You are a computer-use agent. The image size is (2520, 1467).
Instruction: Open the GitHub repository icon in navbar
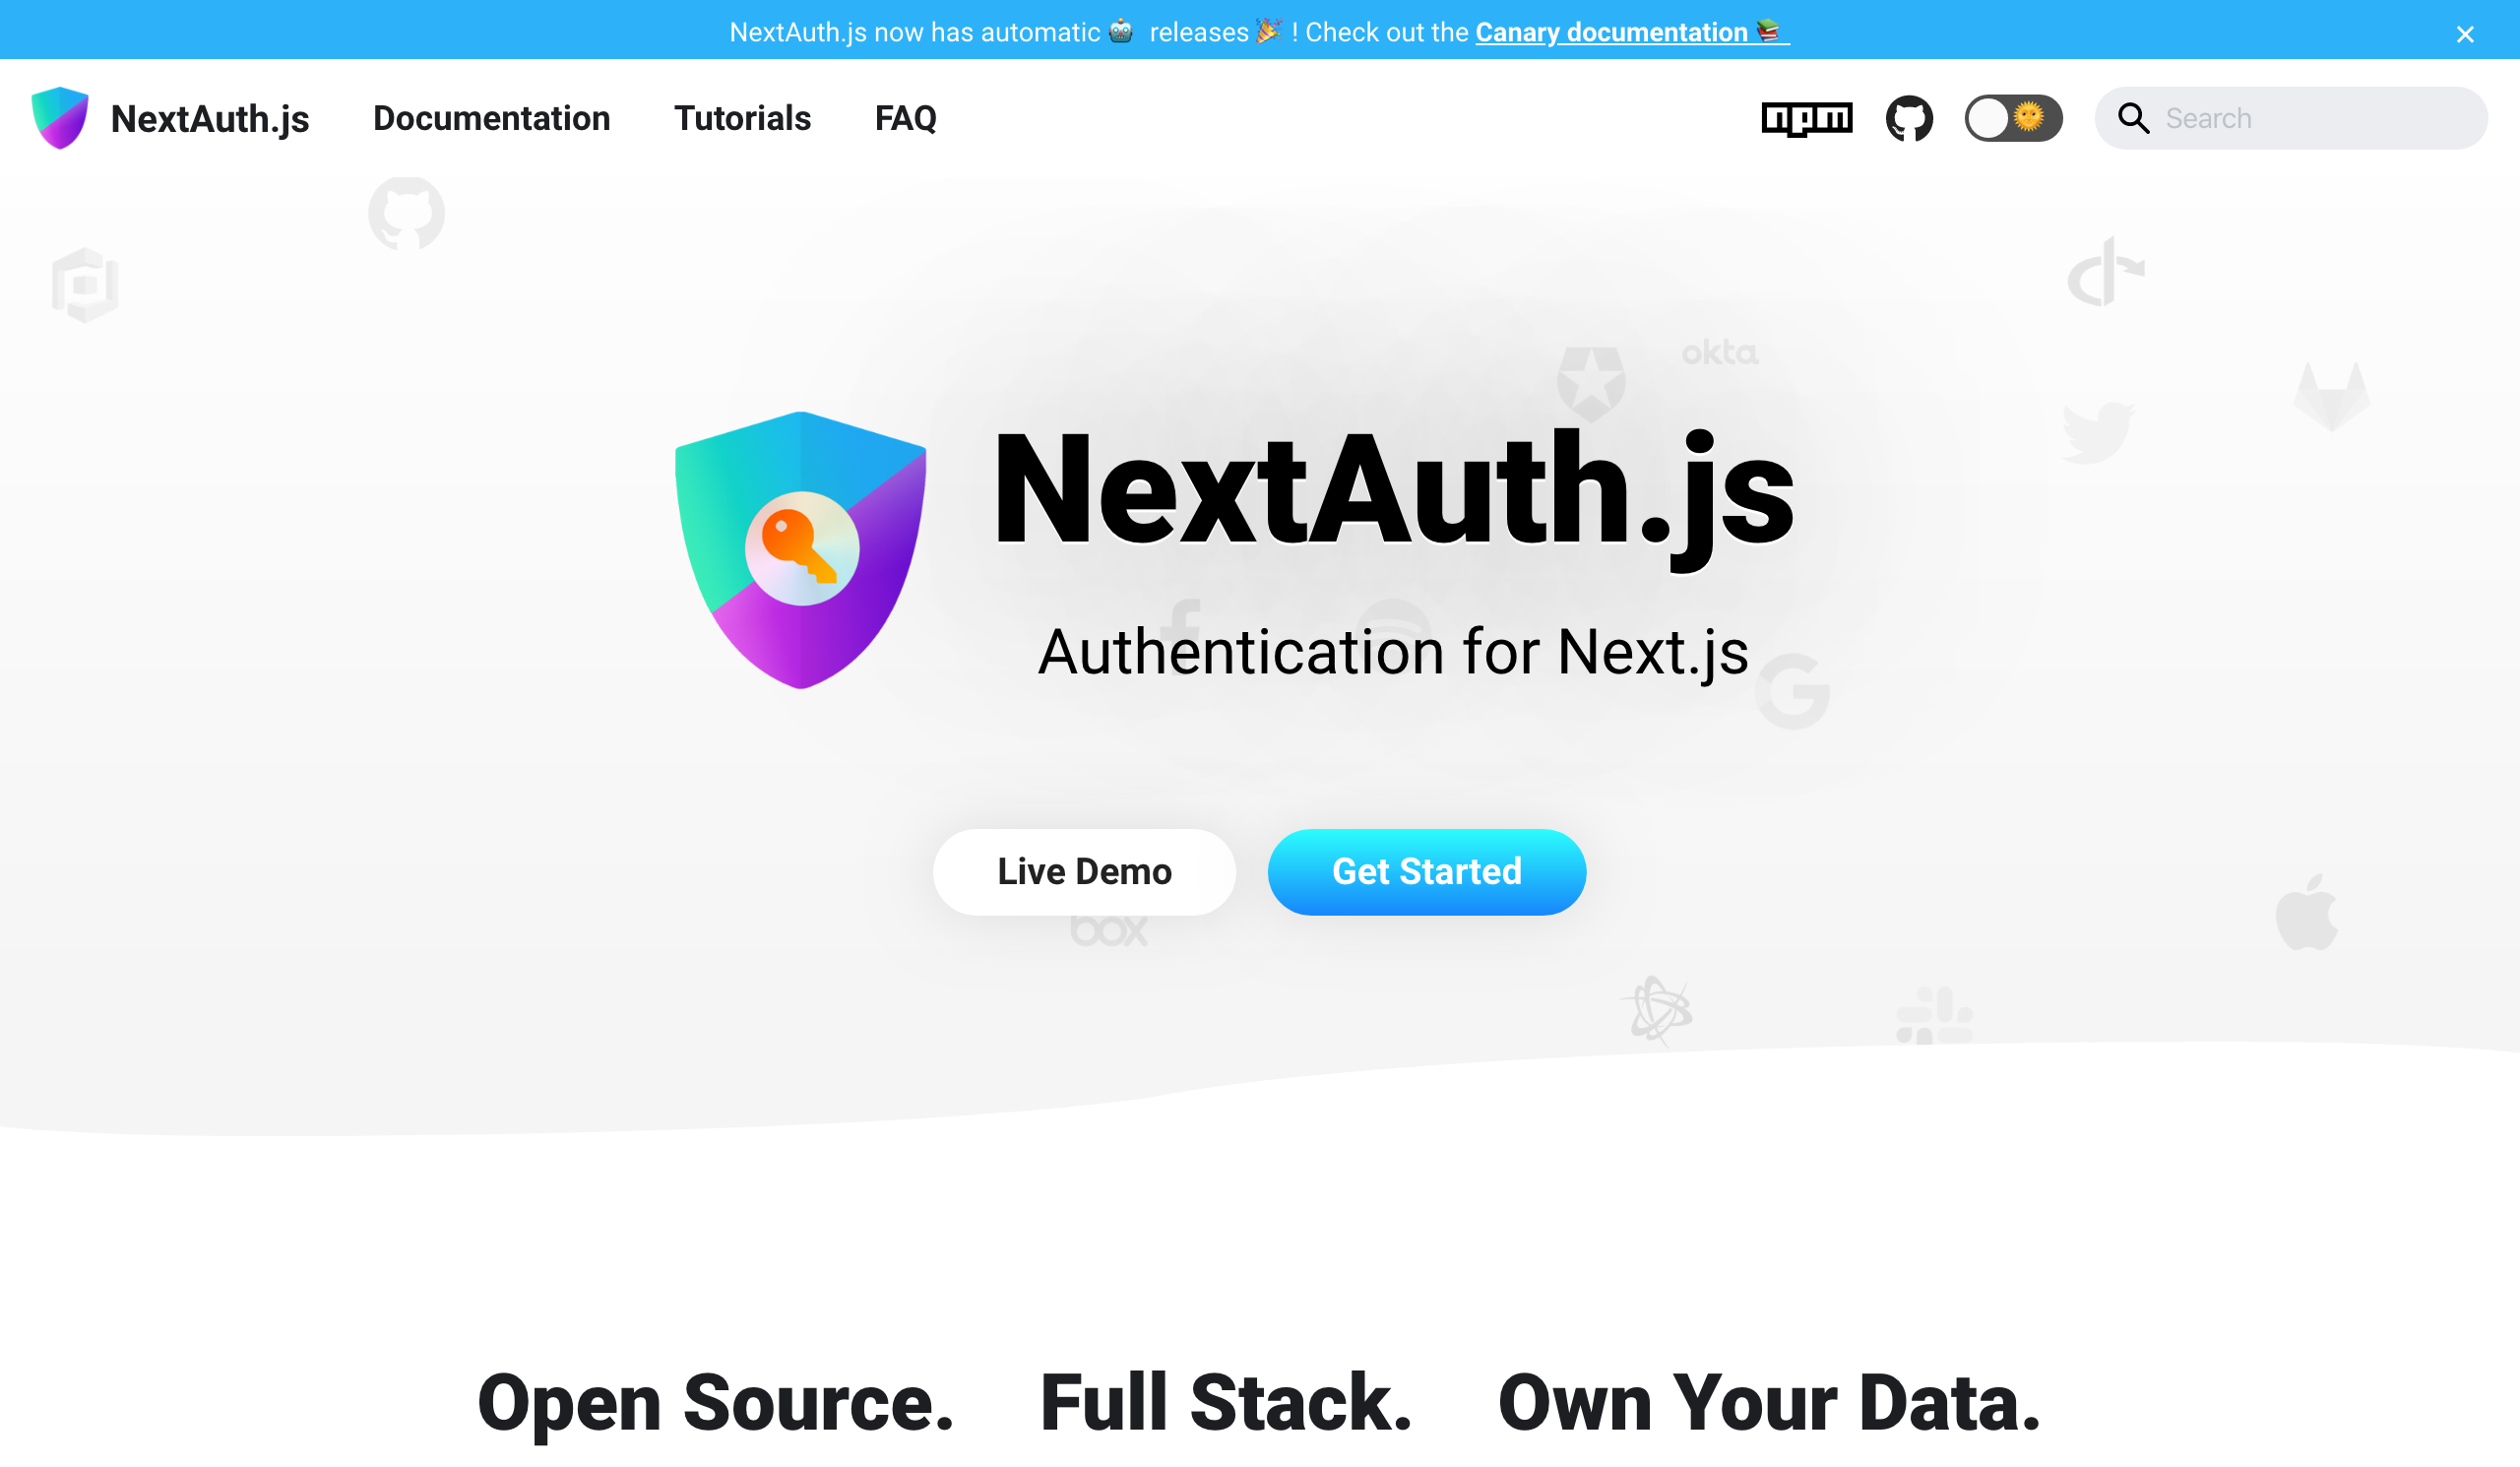(1909, 118)
